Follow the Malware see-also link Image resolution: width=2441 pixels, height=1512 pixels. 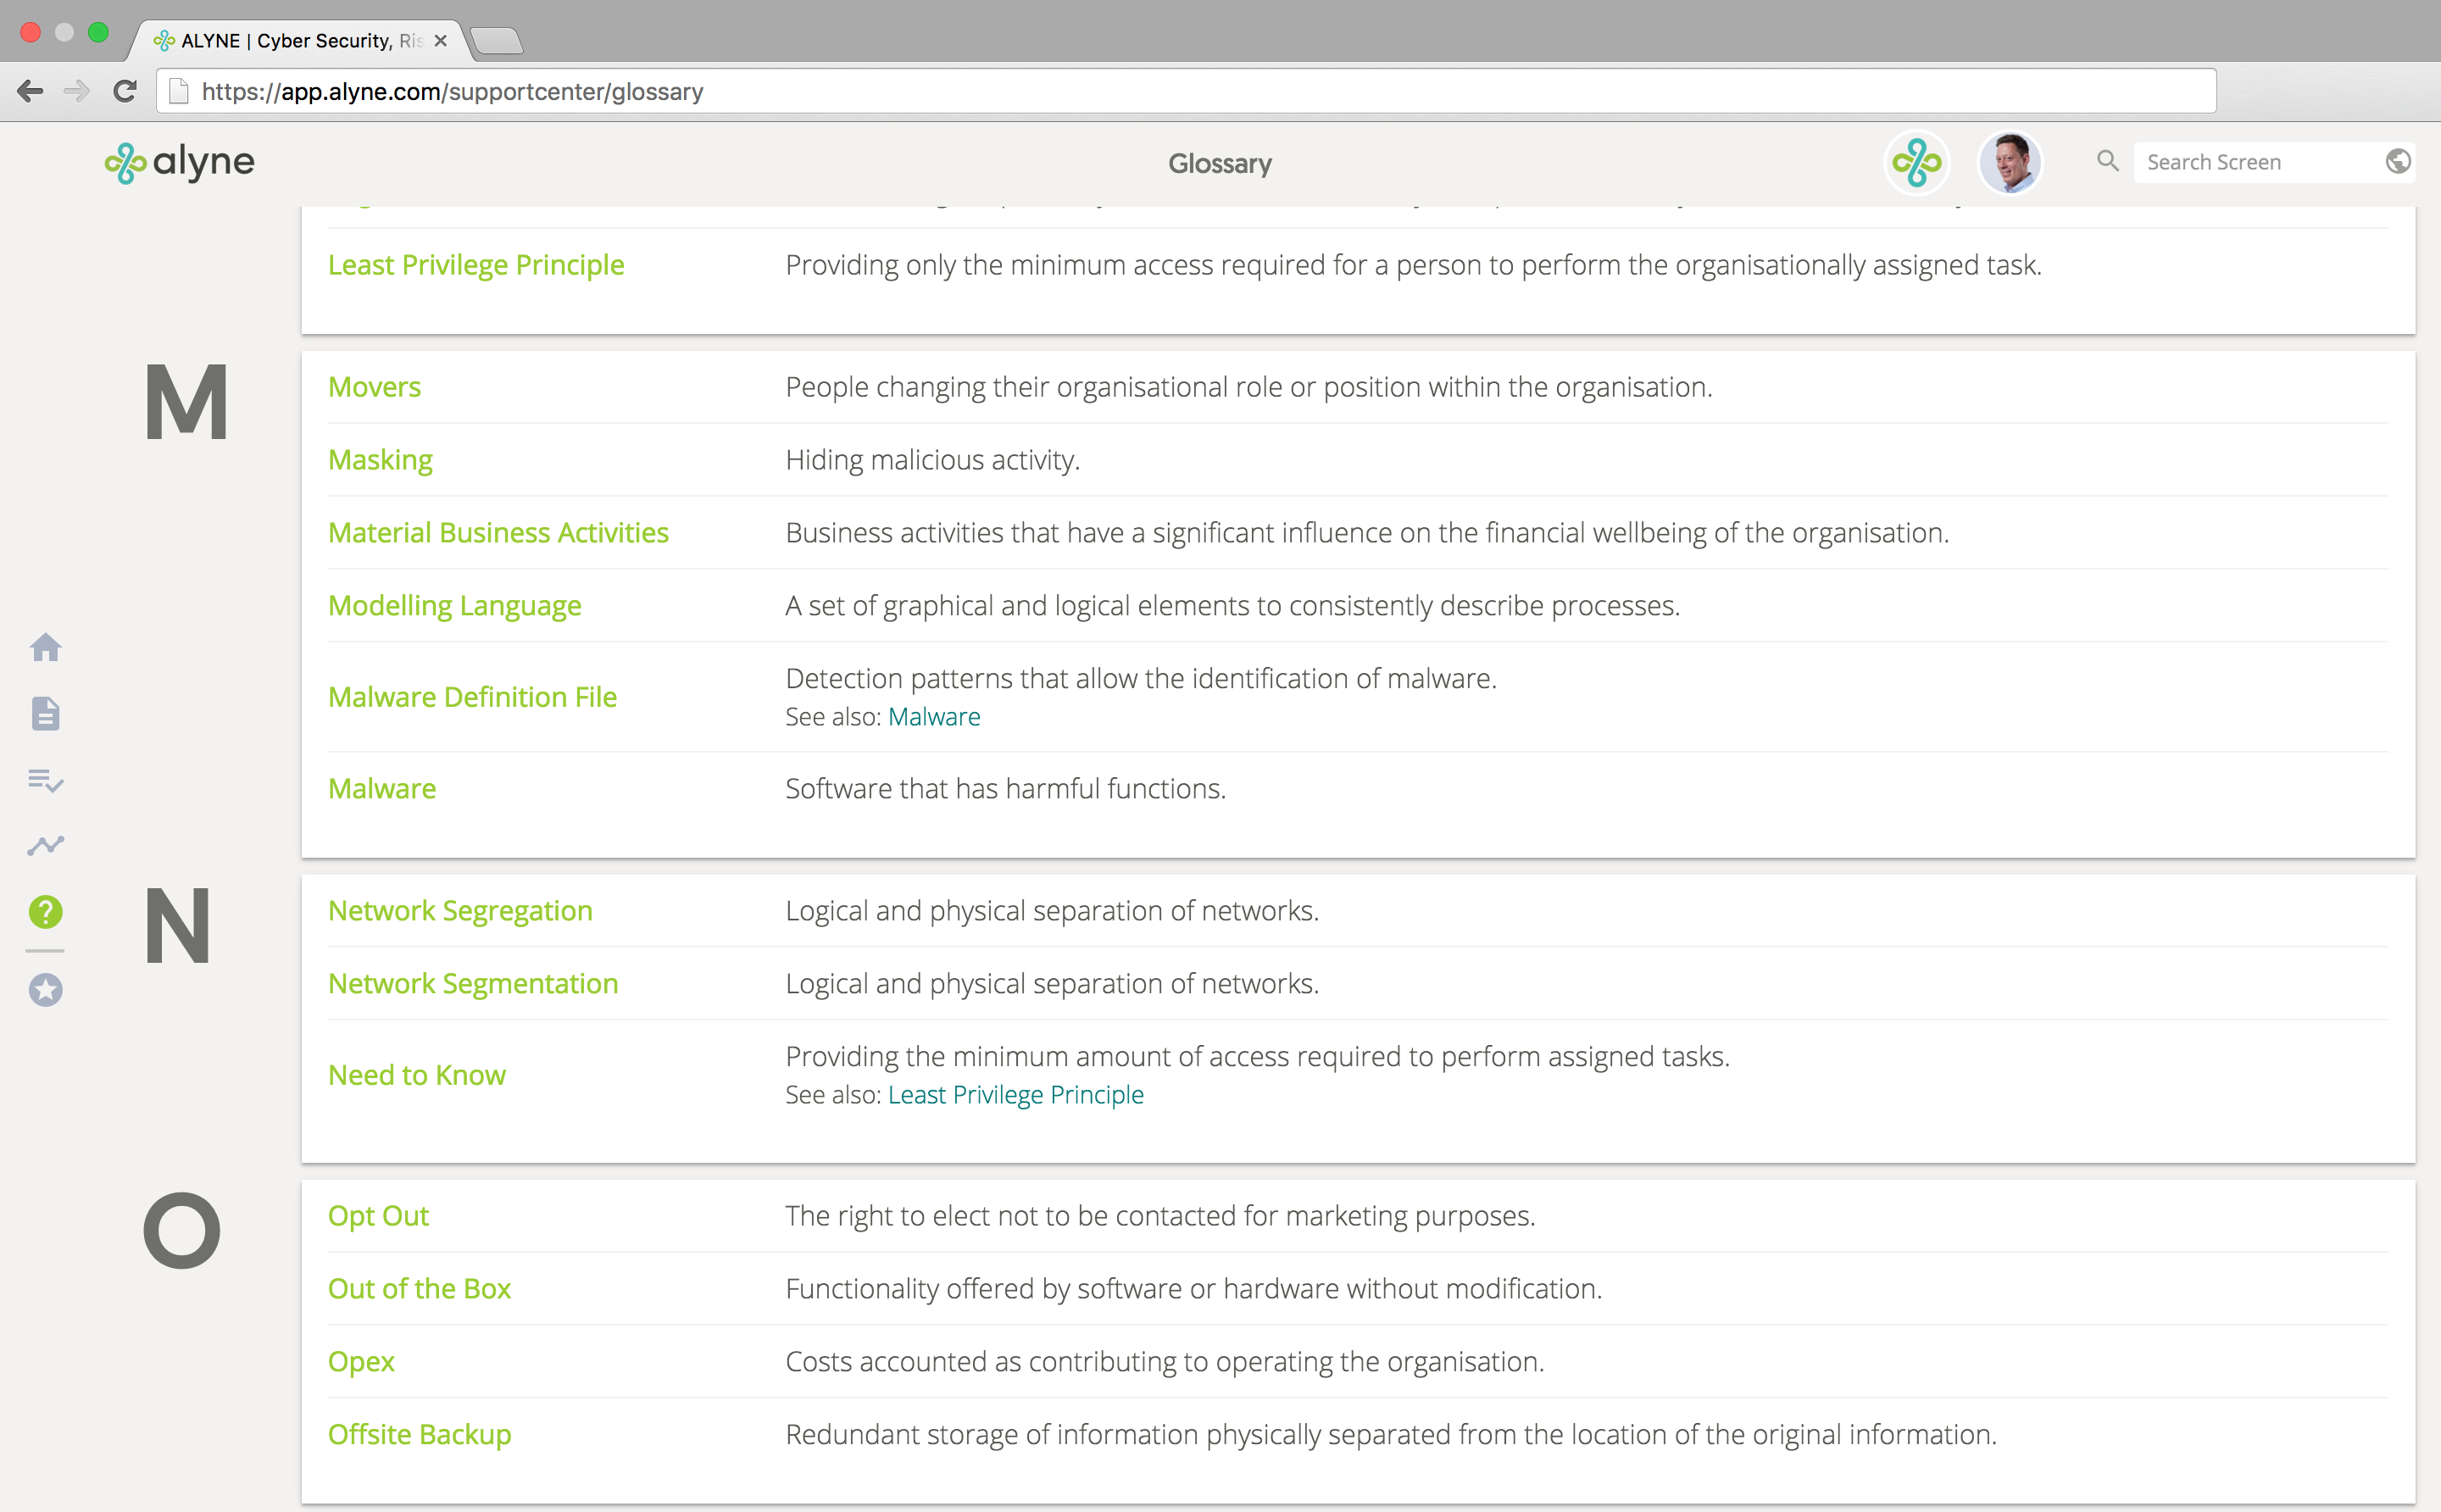pos(933,717)
